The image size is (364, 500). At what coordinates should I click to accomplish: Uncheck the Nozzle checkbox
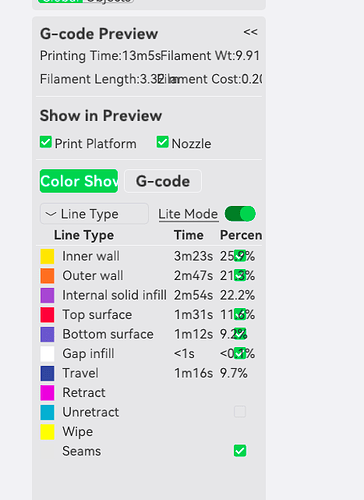[162, 142]
